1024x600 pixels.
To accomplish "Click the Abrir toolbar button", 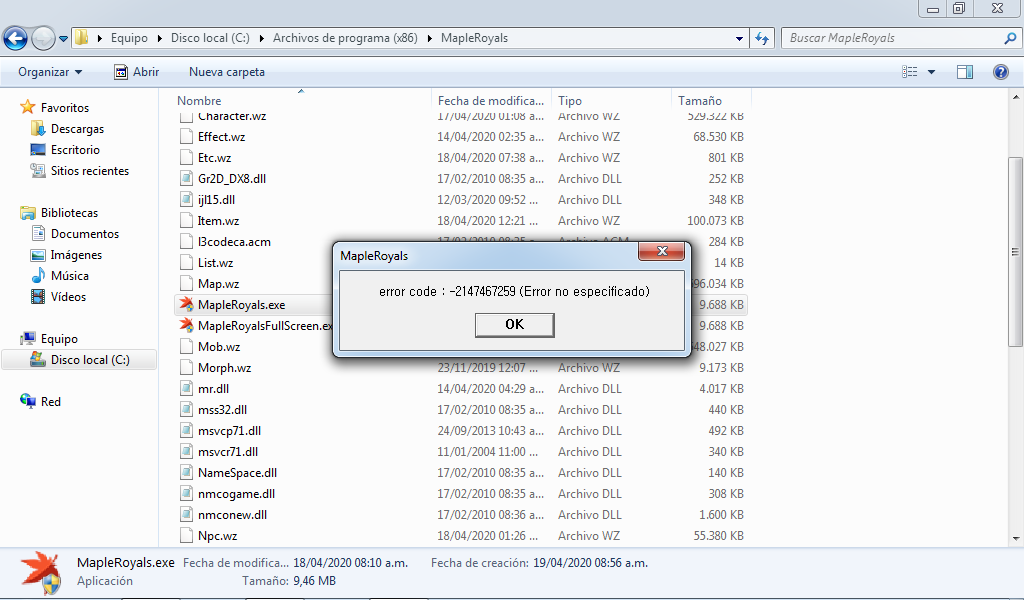I will (136, 72).
